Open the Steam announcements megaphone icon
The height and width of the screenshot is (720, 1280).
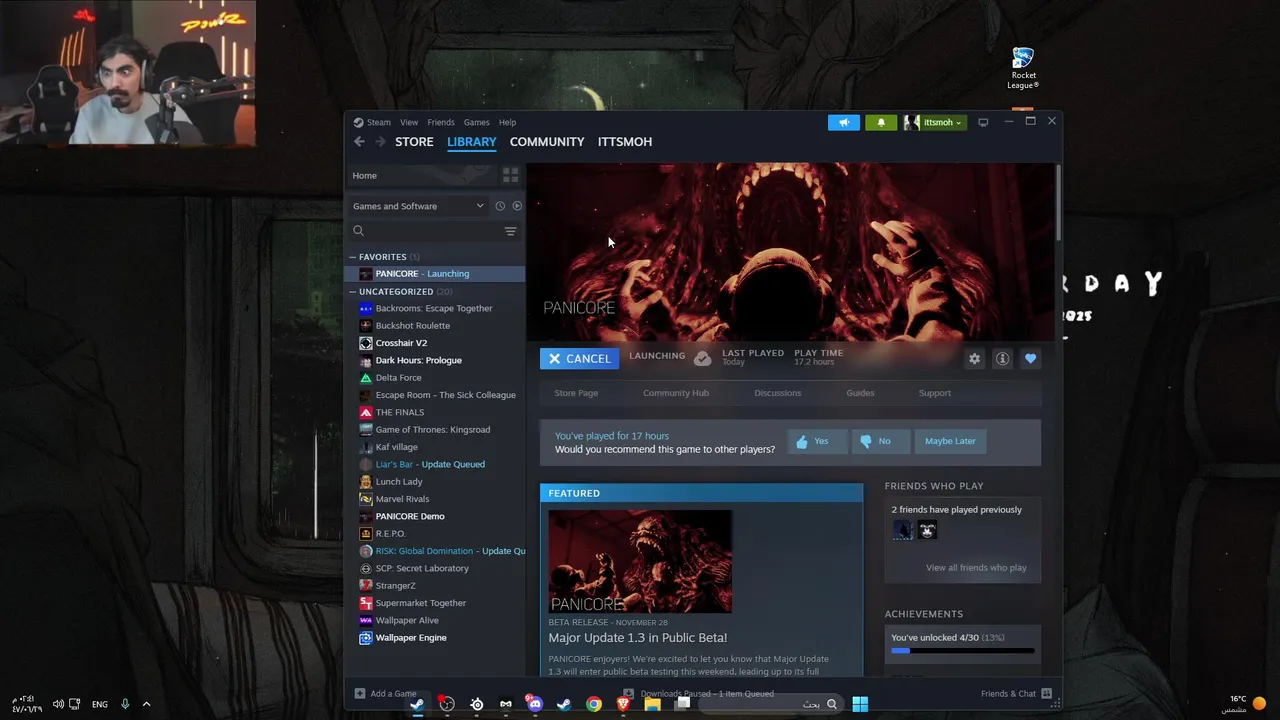843,122
